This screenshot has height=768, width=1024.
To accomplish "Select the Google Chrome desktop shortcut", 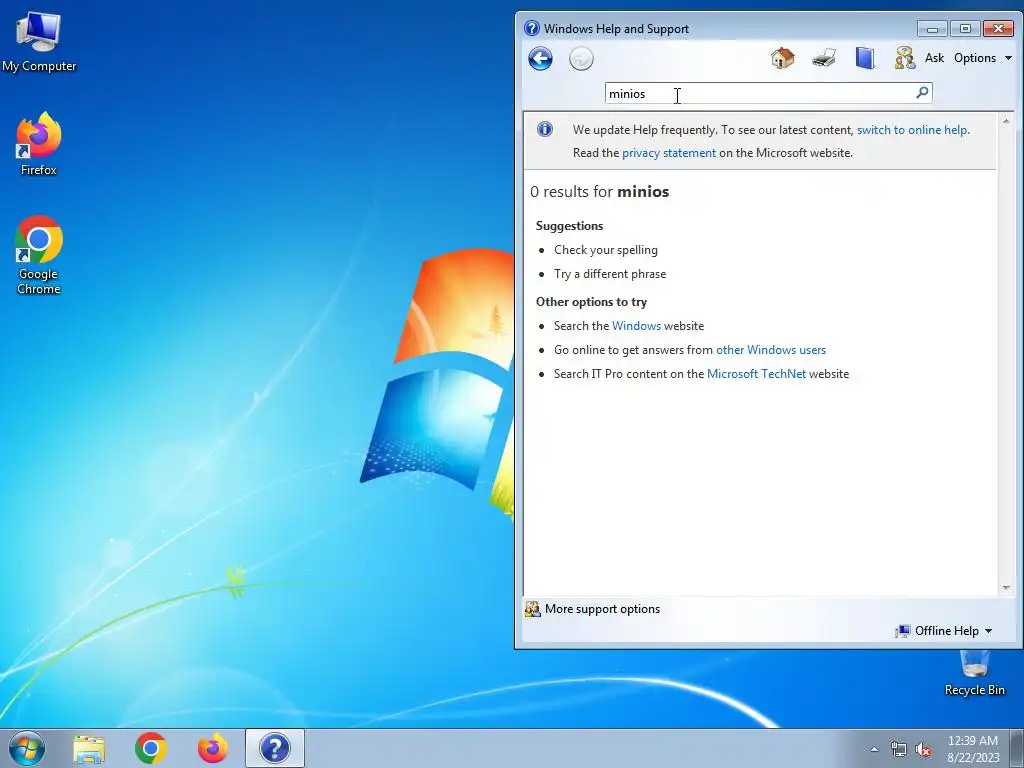I will (39, 255).
